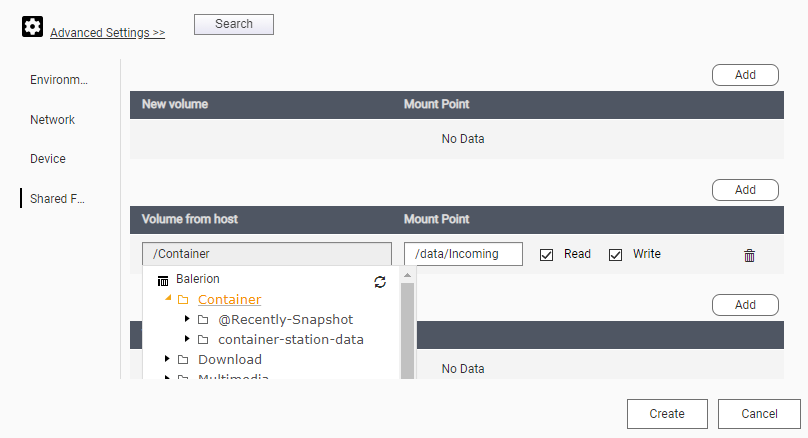Switch to the Network settings tab
Viewport: 808px width, 438px height.
click(52, 120)
